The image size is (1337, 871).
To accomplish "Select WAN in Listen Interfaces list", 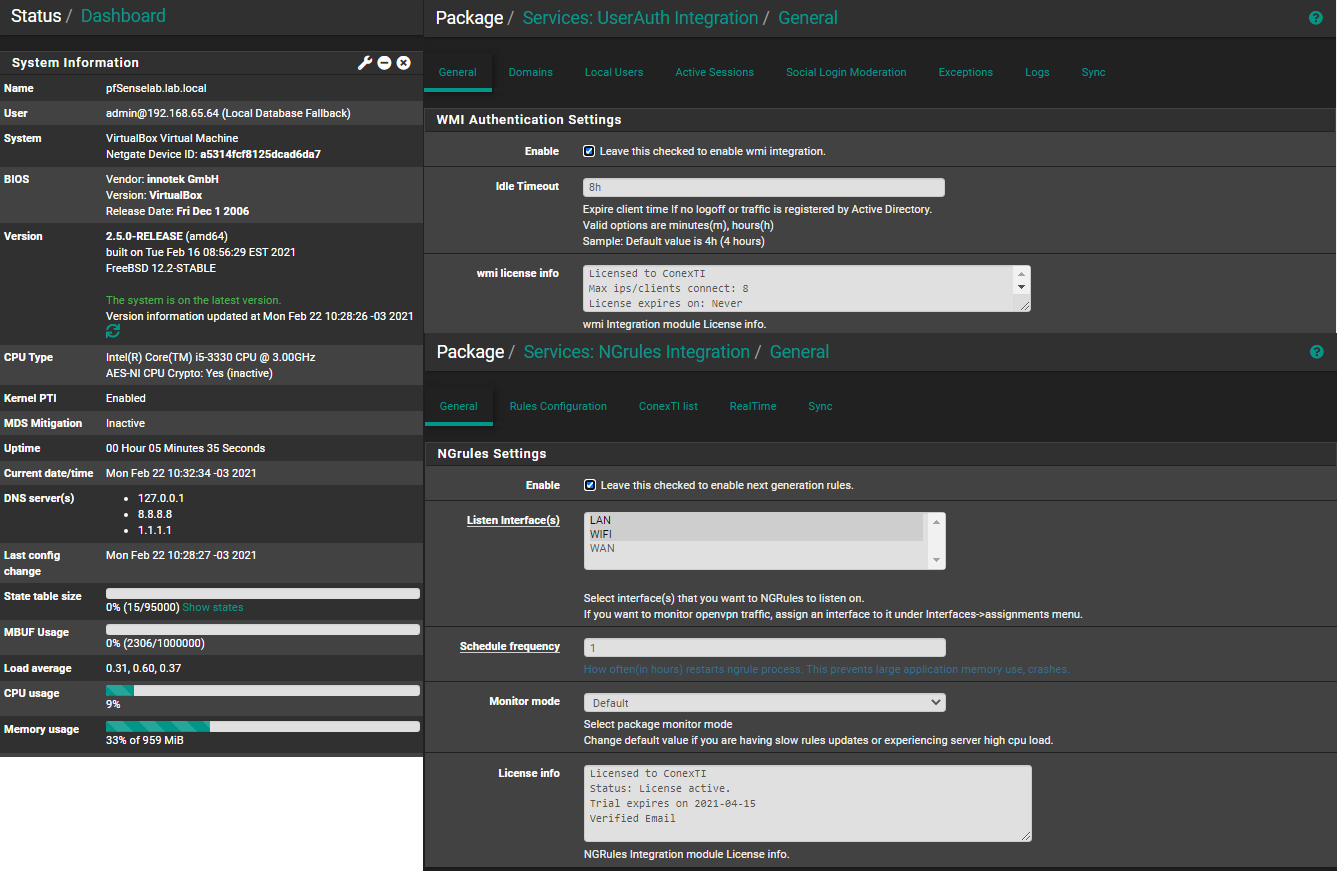I will [x=755, y=548].
